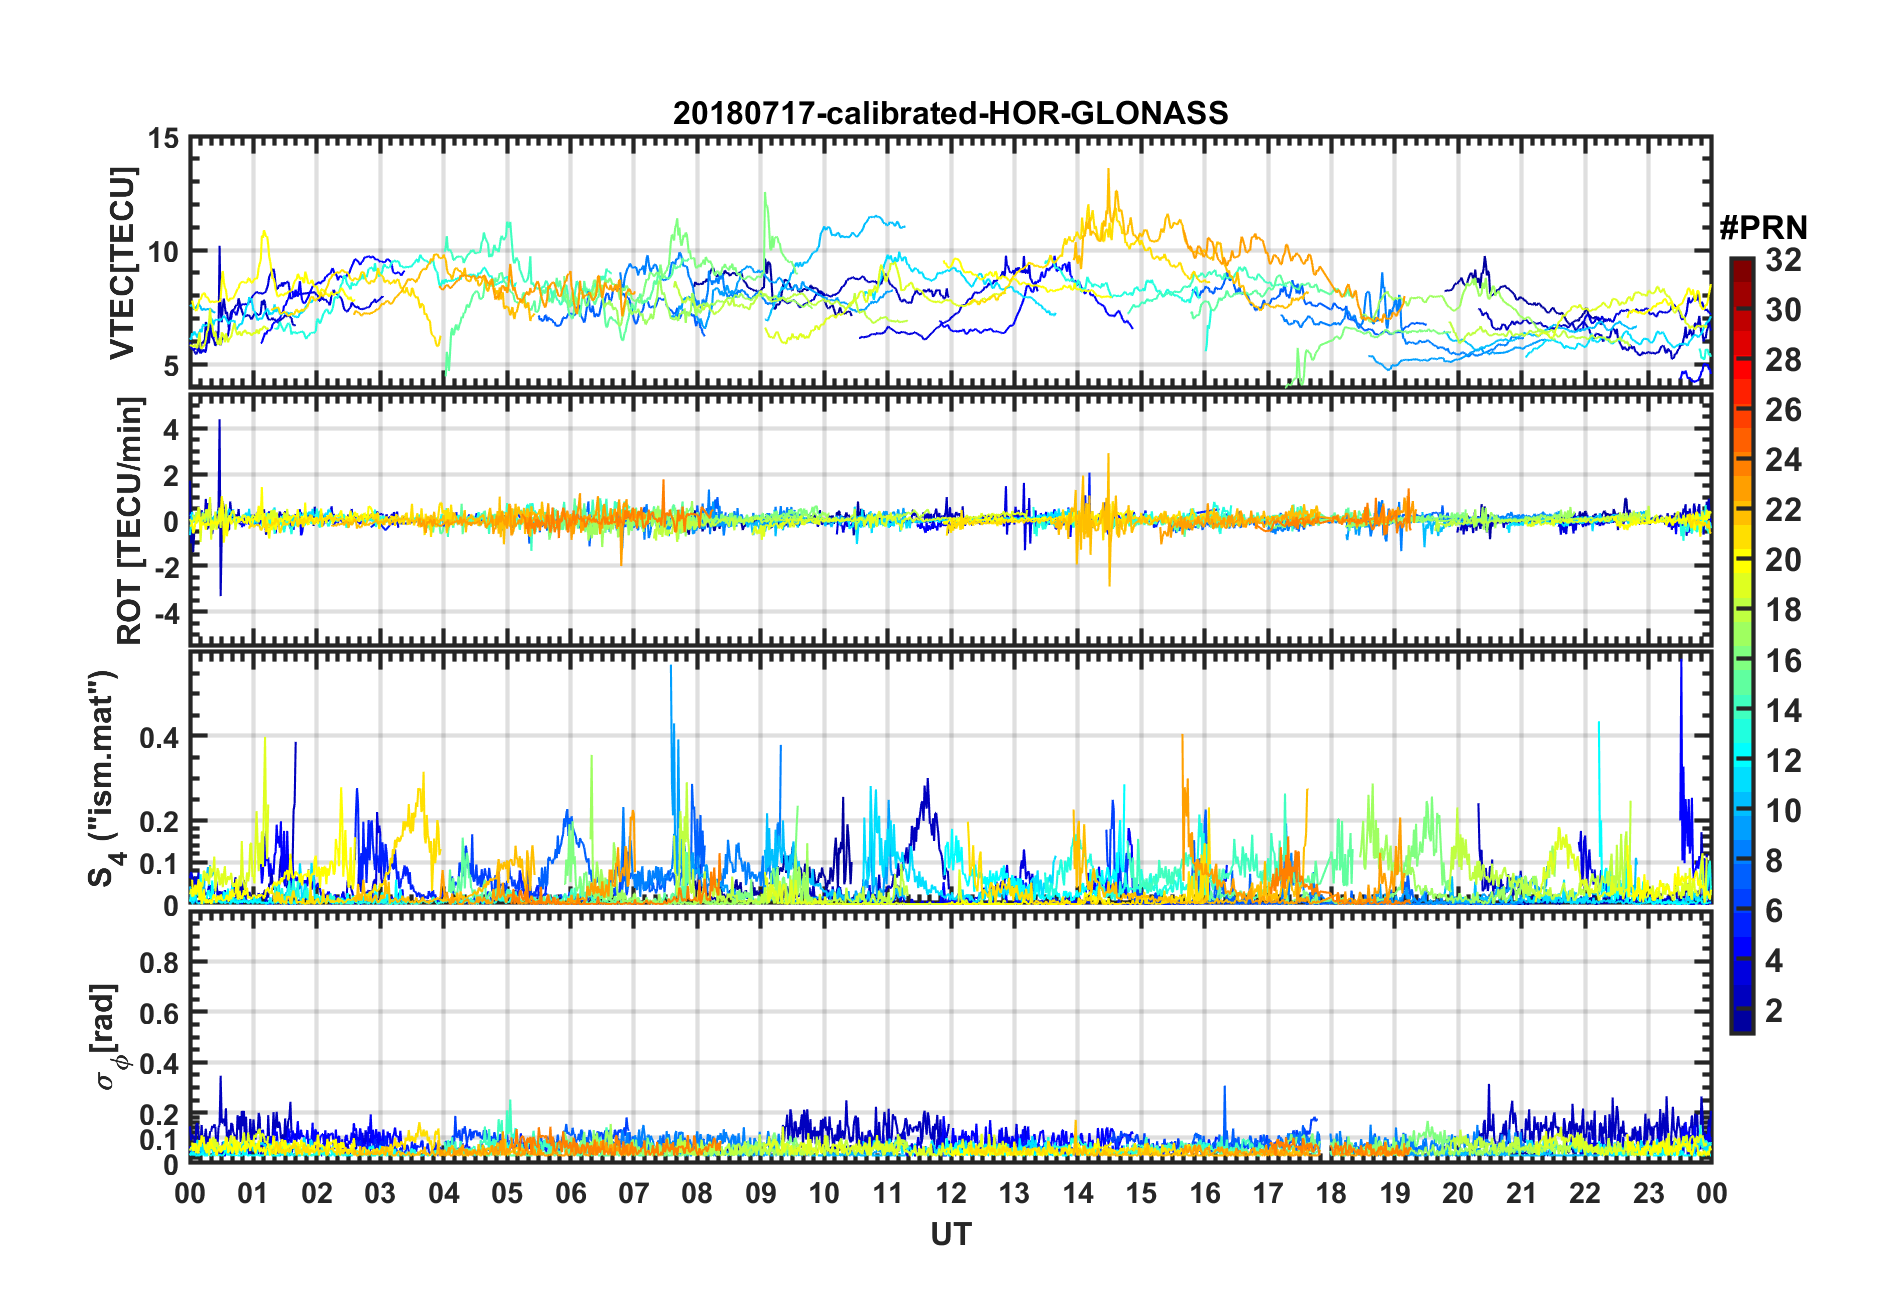Image resolution: width=1902 pixels, height=1292 pixels.
Task: Click the sigma phi tick label 0.8
Action: point(159,963)
